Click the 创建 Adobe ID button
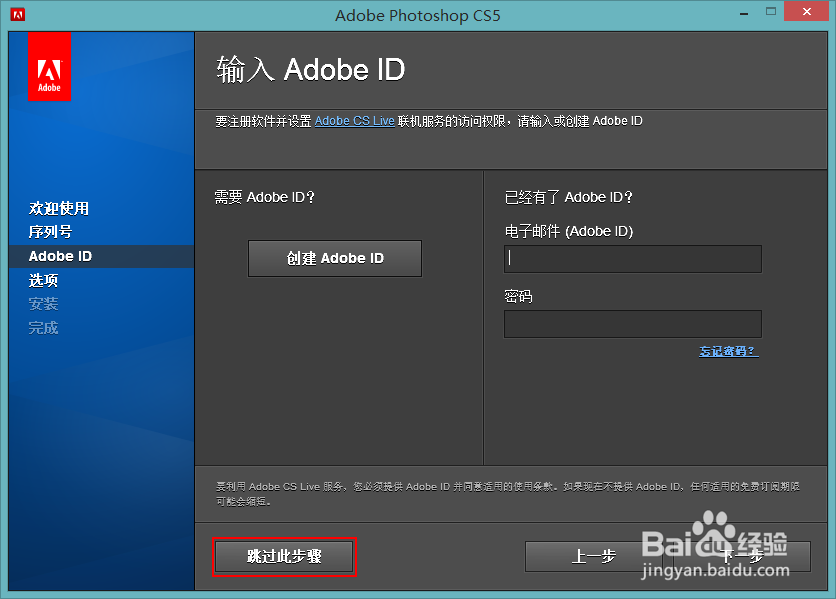This screenshot has width=836, height=599. pyautogui.click(x=334, y=258)
